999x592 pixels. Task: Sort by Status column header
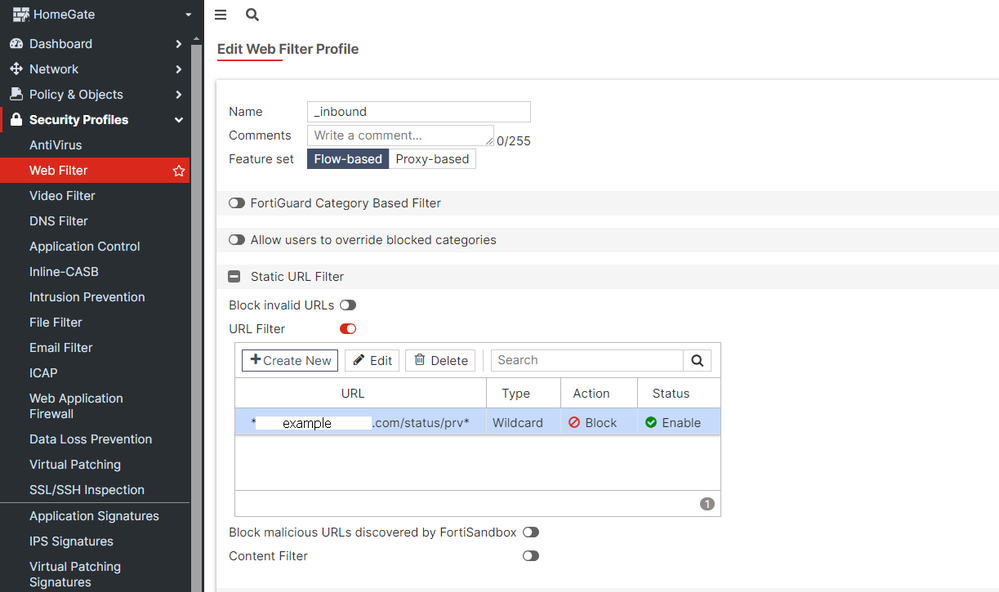pos(679,393)
